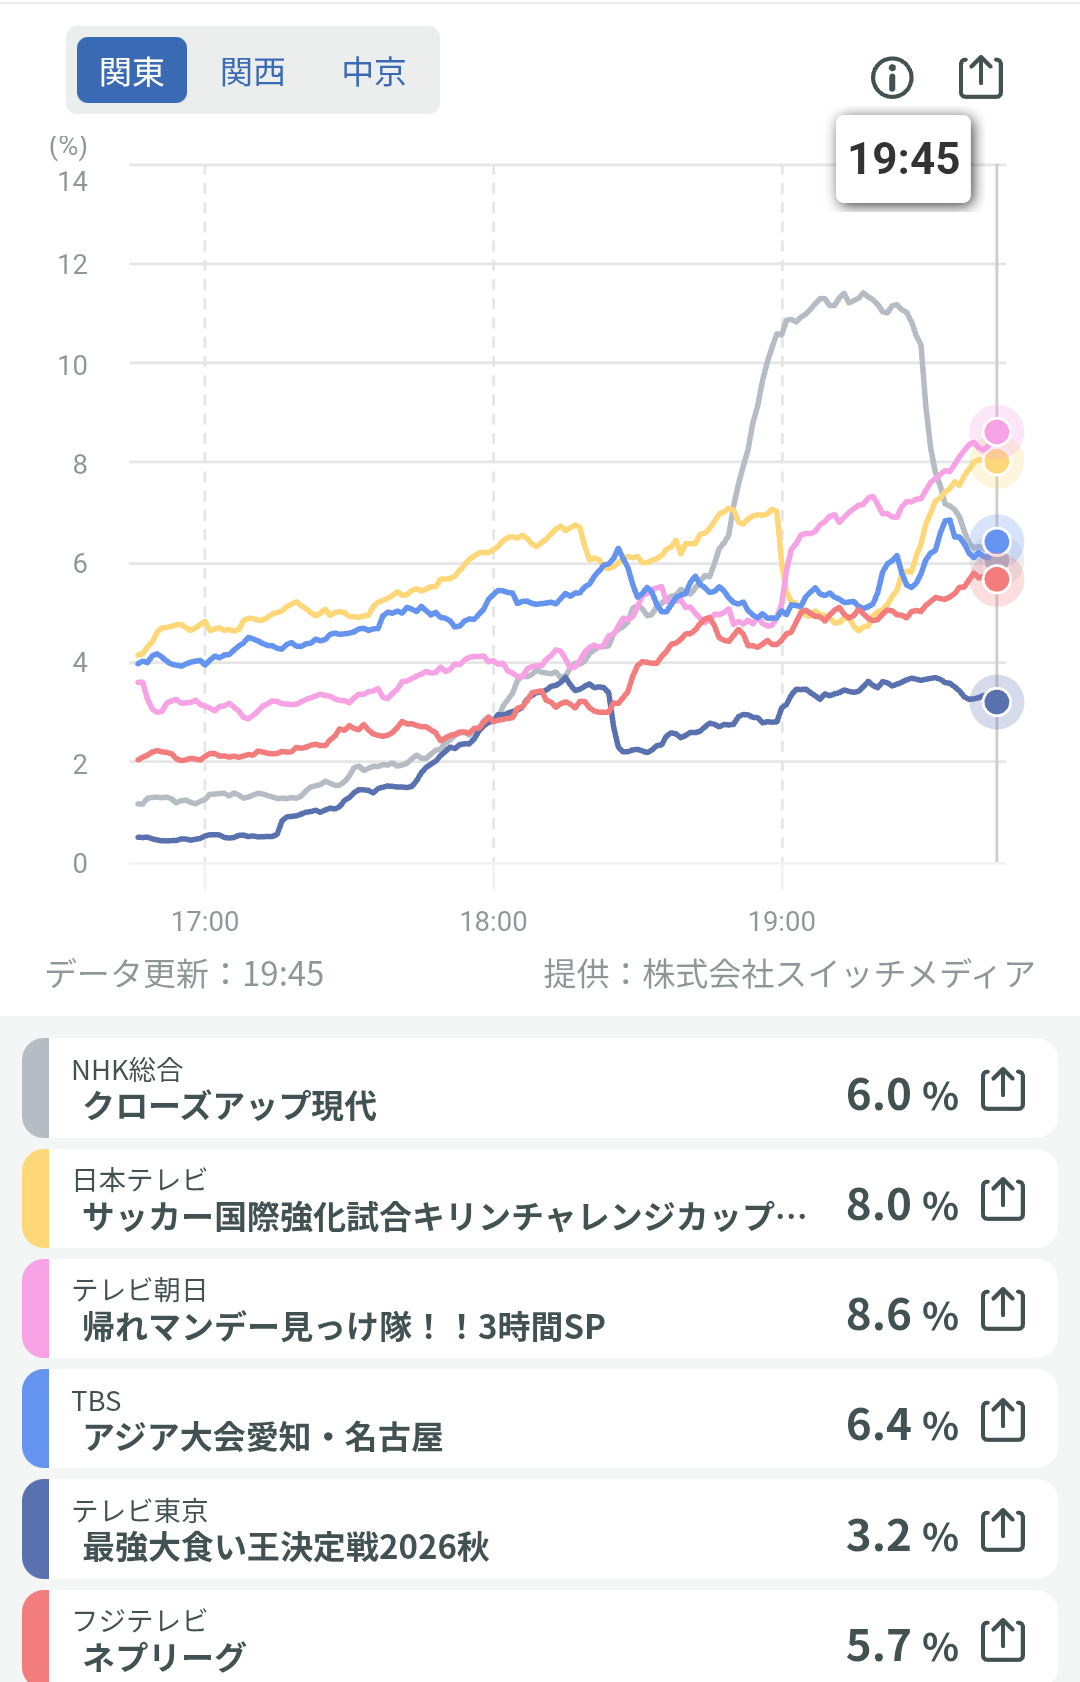The image size is (1080, 1682).
Task: Share the NHK総合 クローズアップ現代 rating
Action: (x=1003, y=1090)
